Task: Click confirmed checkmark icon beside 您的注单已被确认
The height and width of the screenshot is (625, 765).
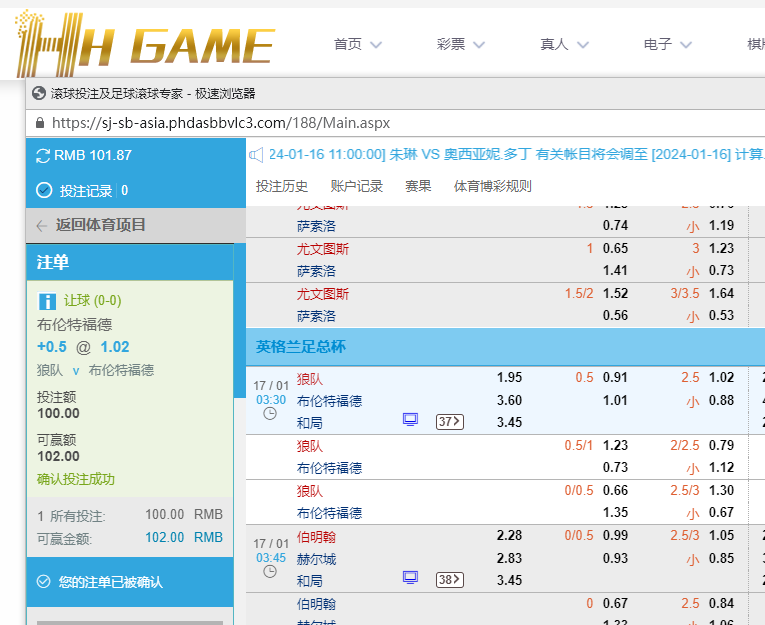Action: pos(43,582)
